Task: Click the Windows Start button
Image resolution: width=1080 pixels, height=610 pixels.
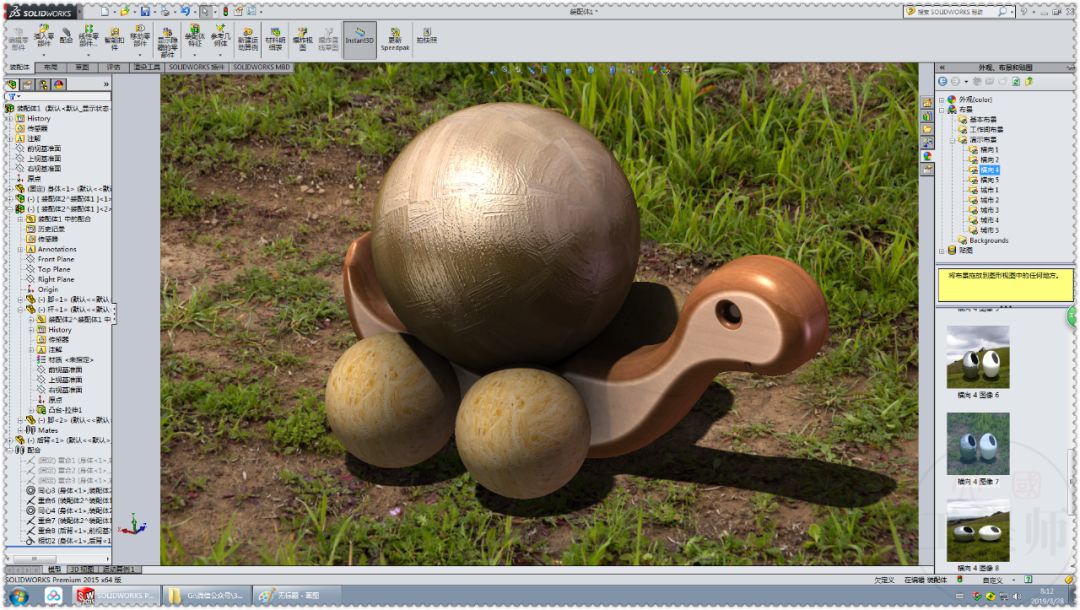Action: point(18,596)
